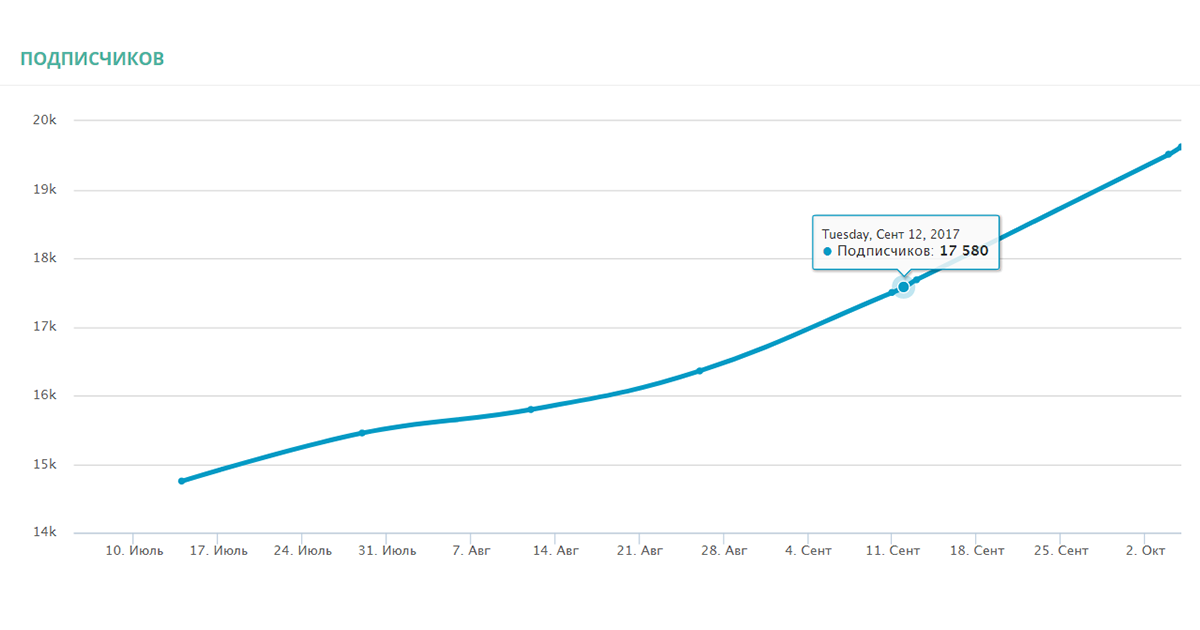Click the tooltip showing 17 580 subscribers
The image size is (1200, 630).
point(905,242)
